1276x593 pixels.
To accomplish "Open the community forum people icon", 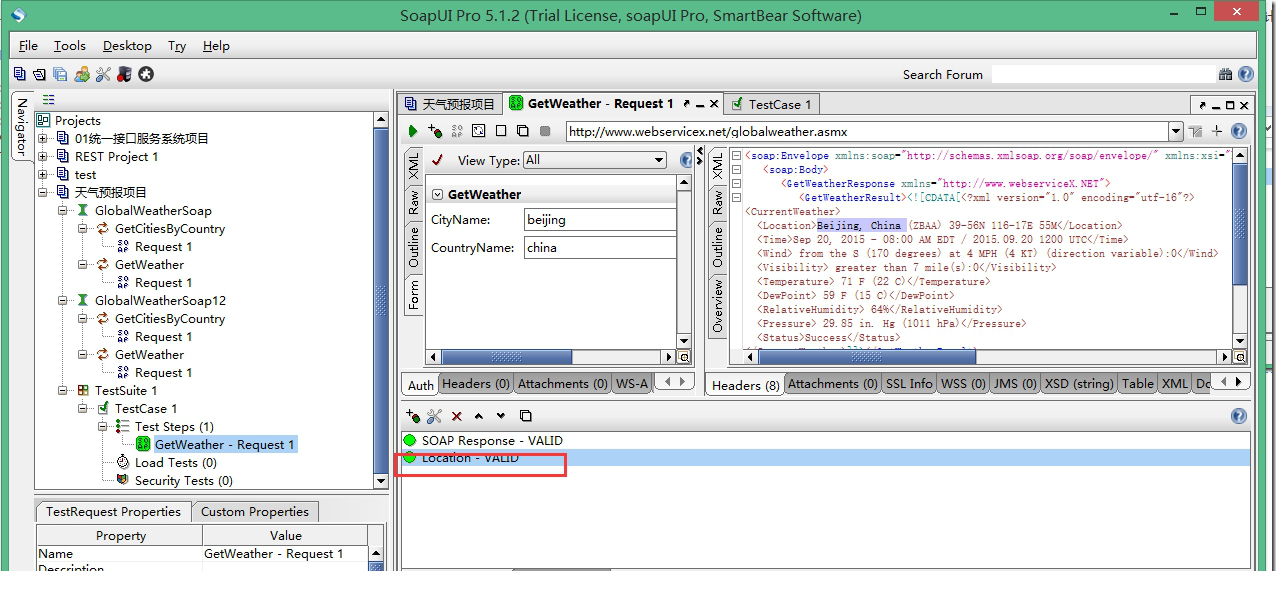I will (82, 74).
